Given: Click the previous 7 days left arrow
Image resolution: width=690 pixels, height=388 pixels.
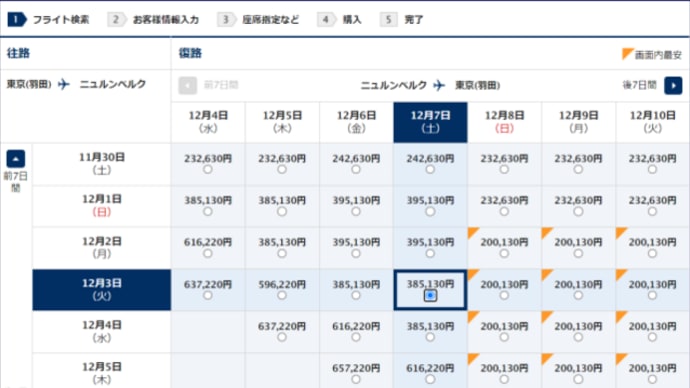Looking at the screenshot, I should [187, 85].
